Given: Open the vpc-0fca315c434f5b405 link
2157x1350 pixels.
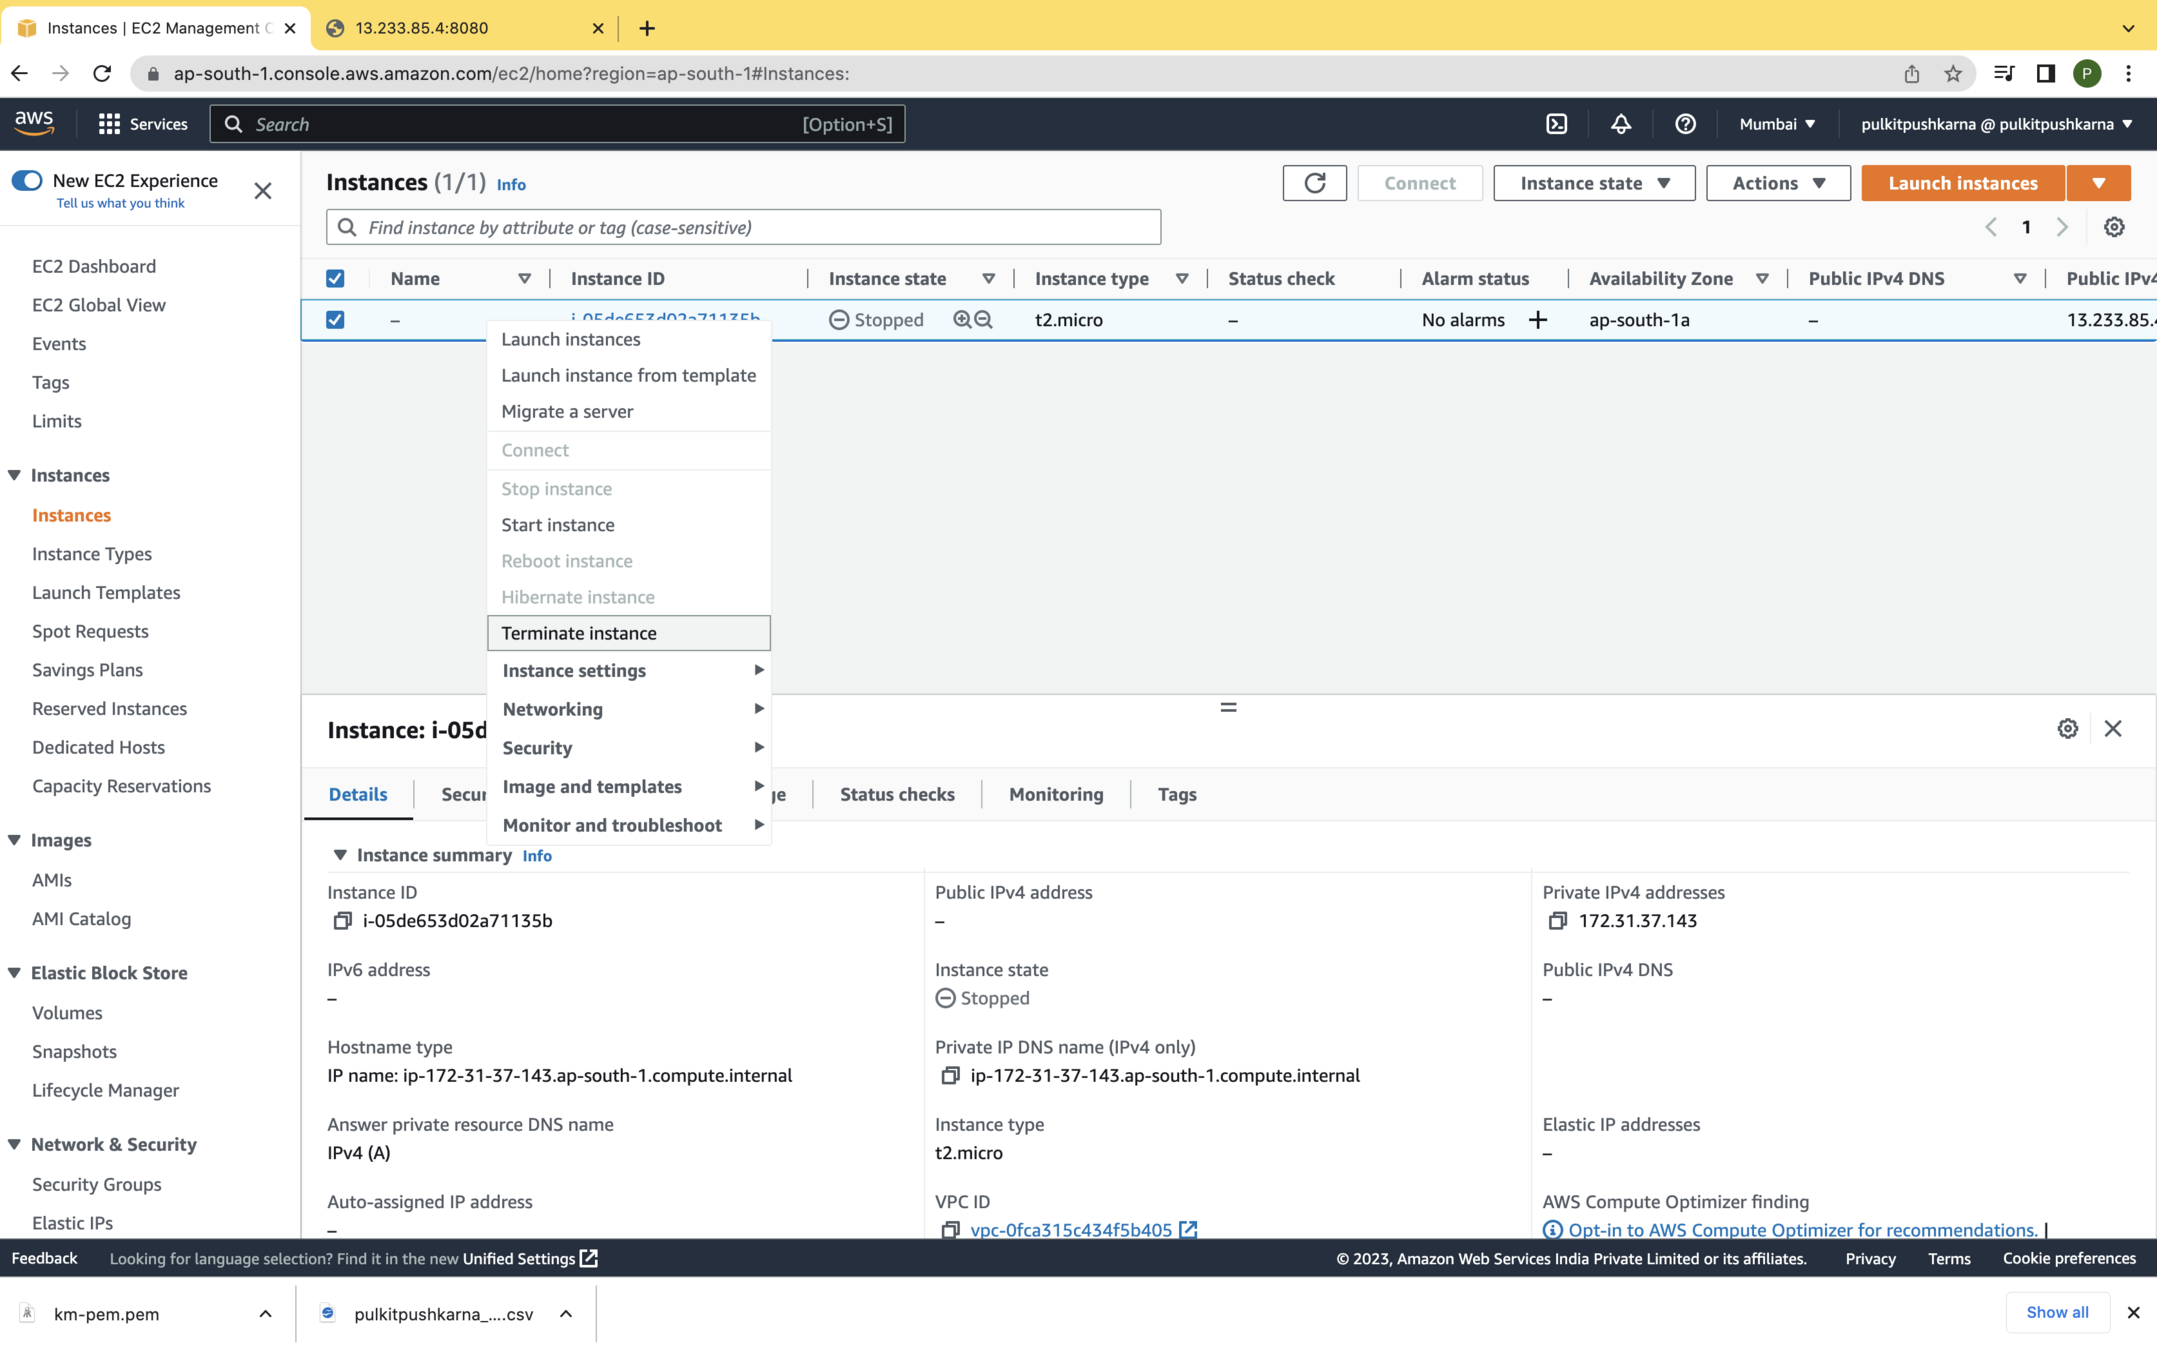Looking at the screenshot, I should (1070, 1230).
